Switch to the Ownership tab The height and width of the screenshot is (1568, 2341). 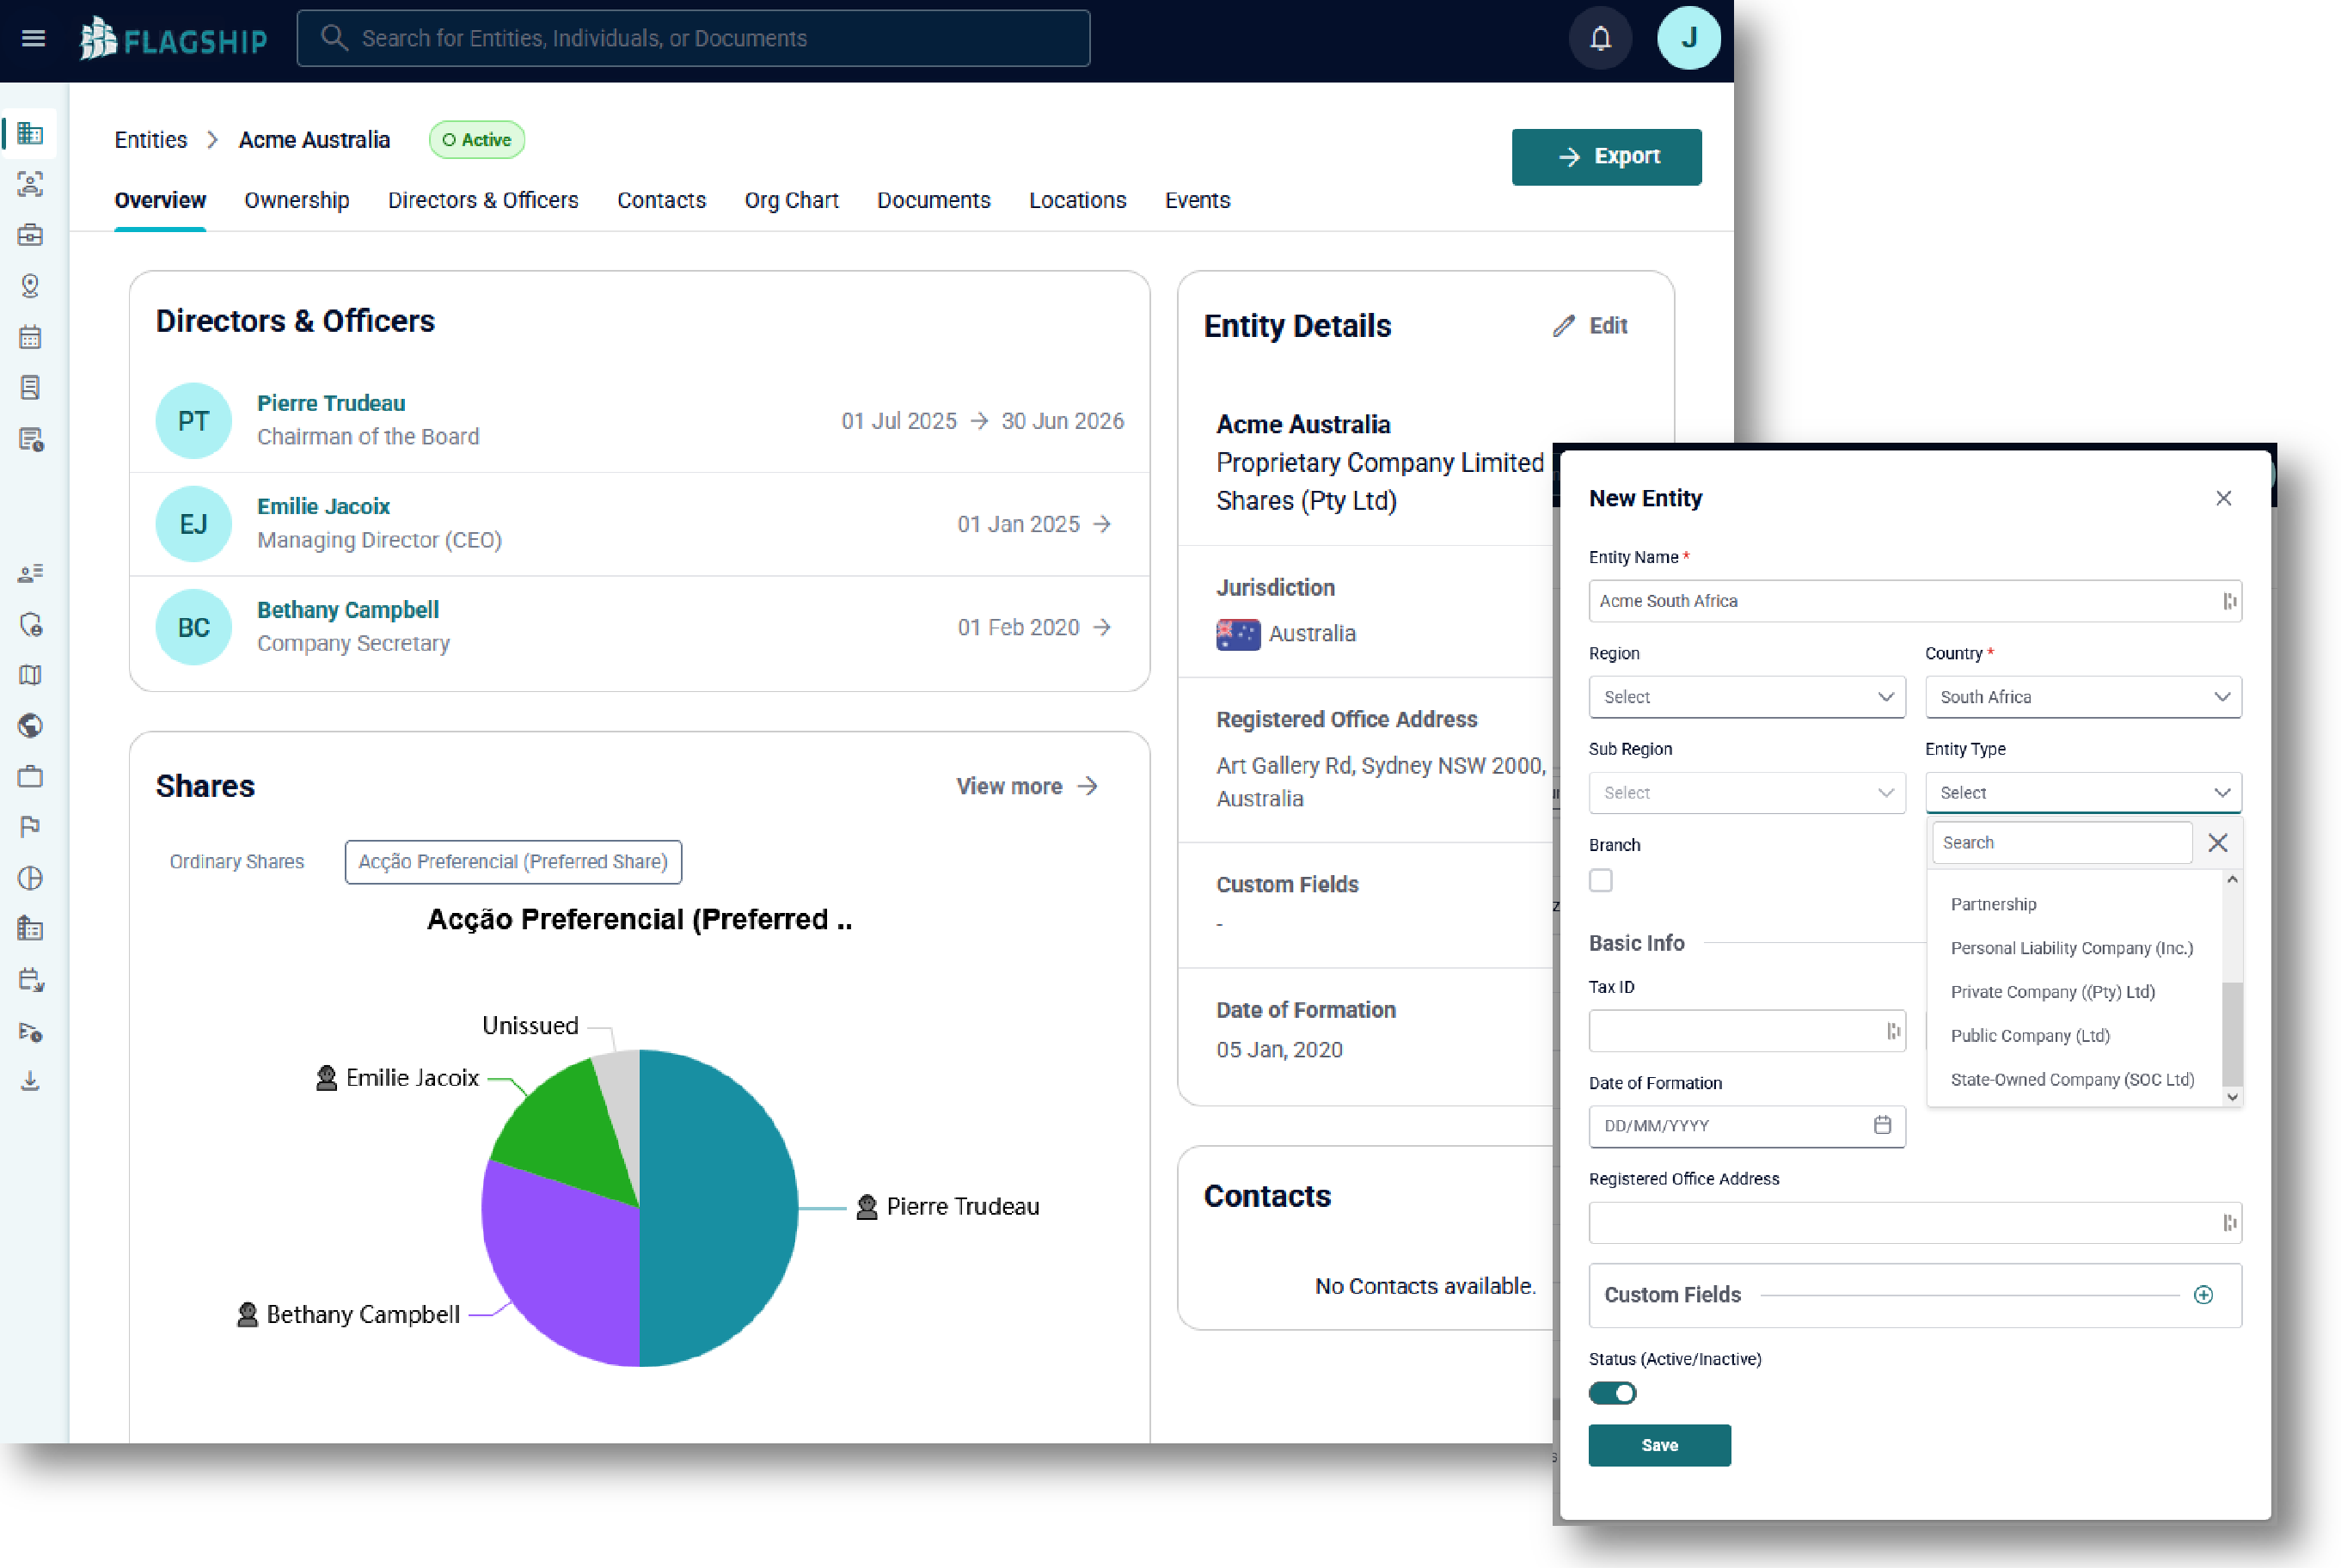[296, 200]
